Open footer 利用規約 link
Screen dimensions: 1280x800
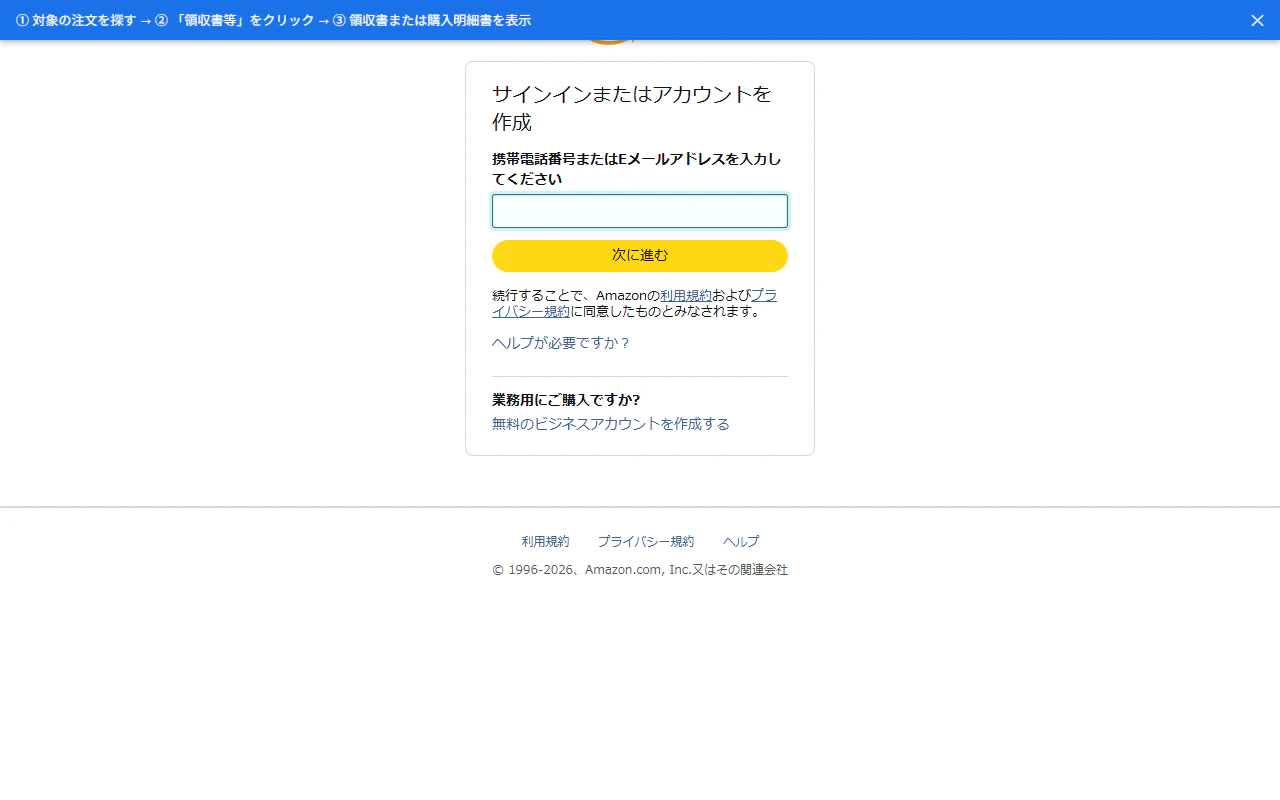[545, 542]
